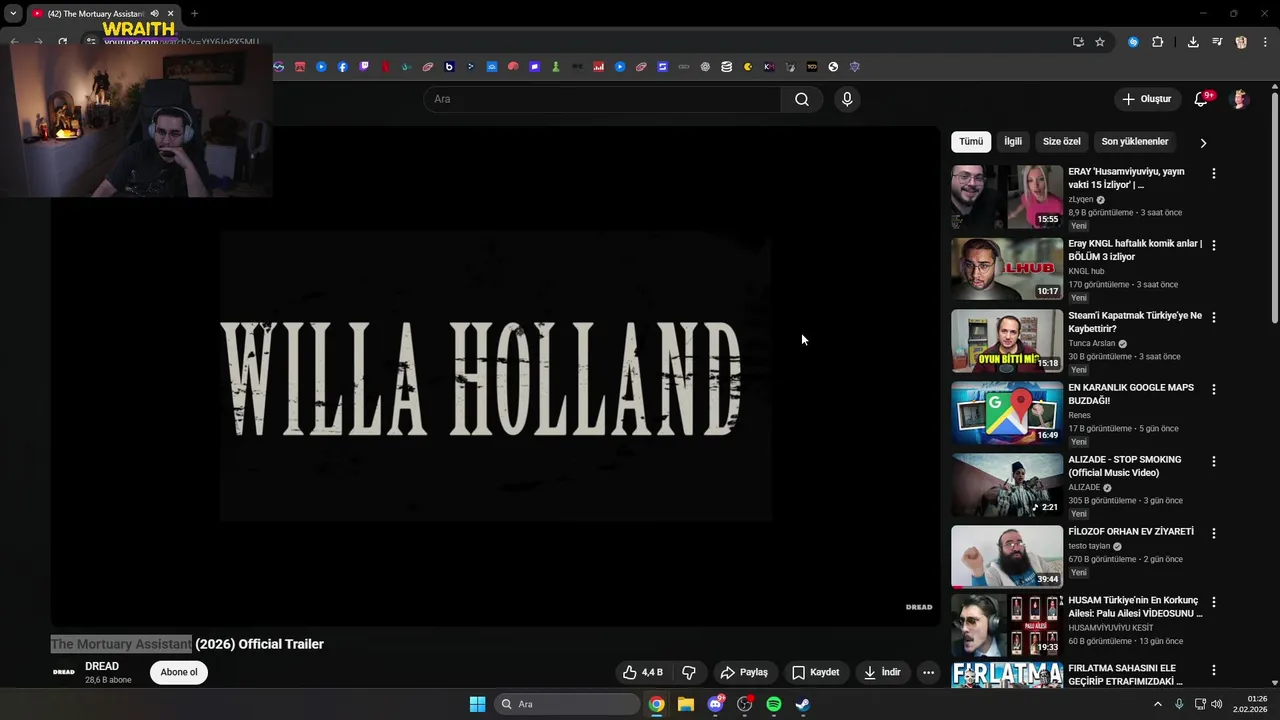Viewport: 1280px width, 720px height.
Task: Open Discord from the taskbar
Action: (x=715, y=704)
